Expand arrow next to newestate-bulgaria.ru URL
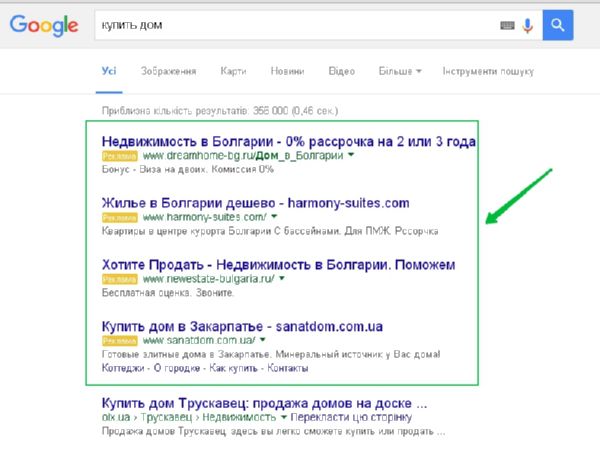600x452 pixels. point(282,278)
